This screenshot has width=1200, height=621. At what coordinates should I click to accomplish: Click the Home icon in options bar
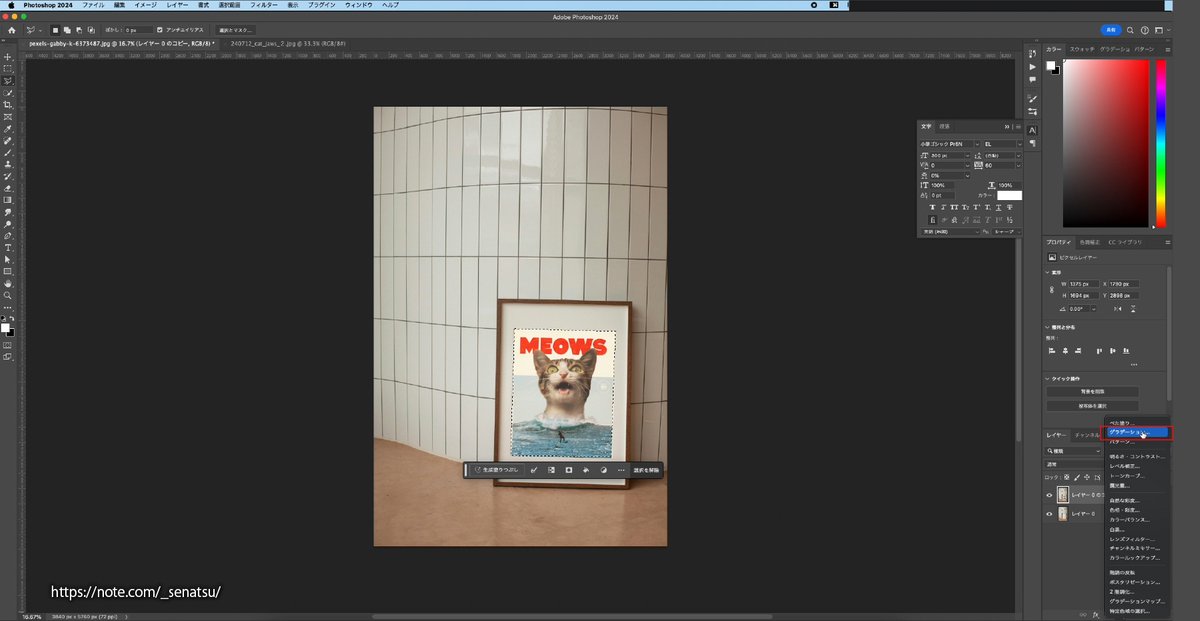coord(11,30)
